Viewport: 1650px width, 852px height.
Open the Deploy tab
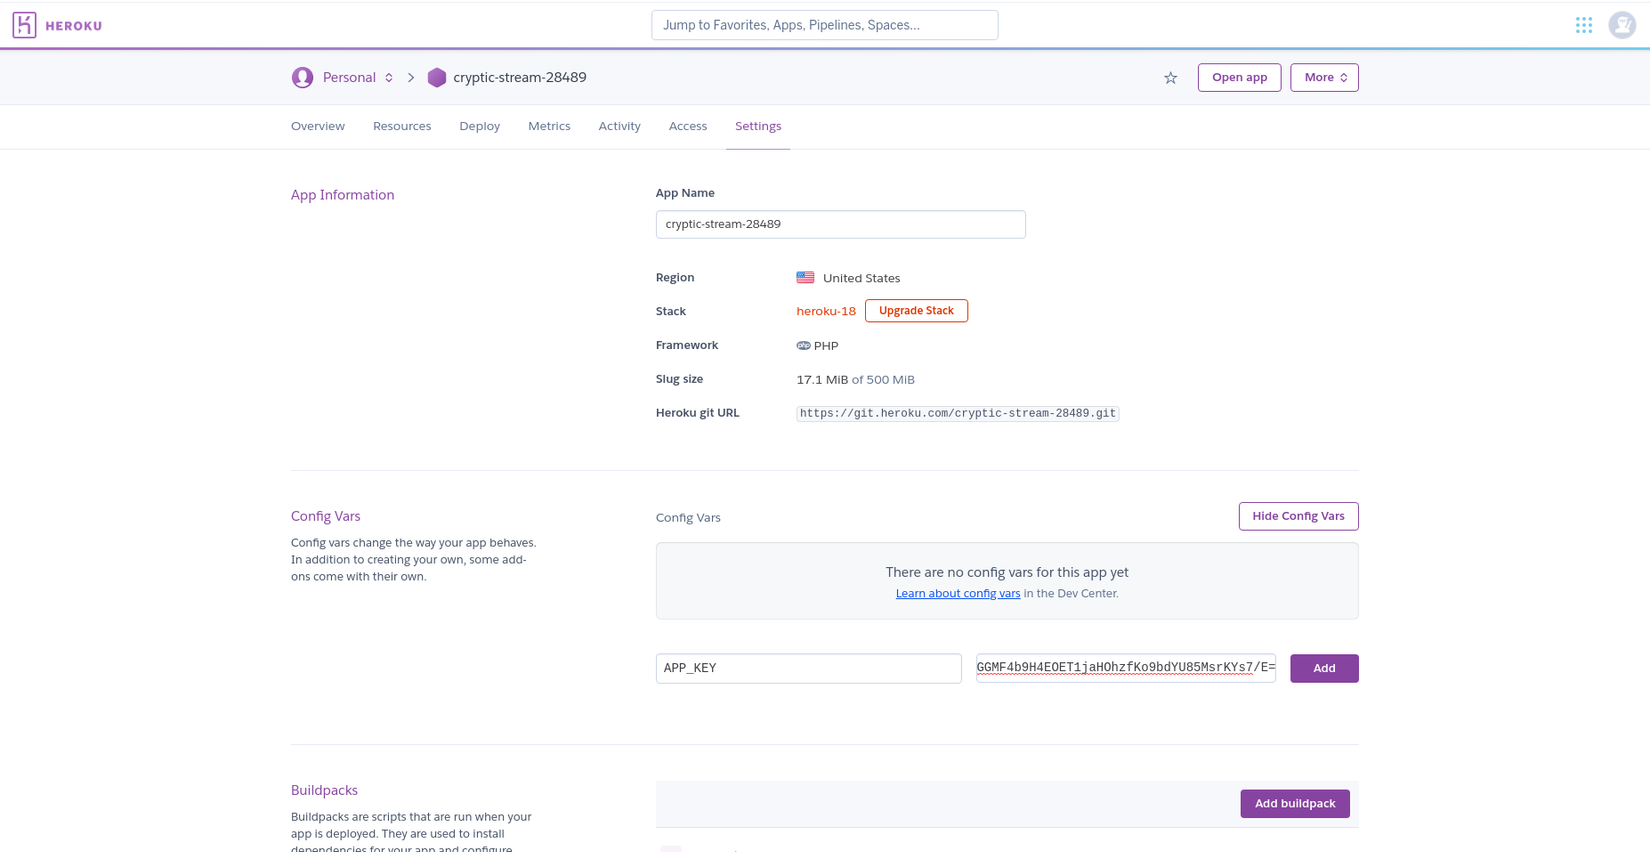(x=479, y=126)
